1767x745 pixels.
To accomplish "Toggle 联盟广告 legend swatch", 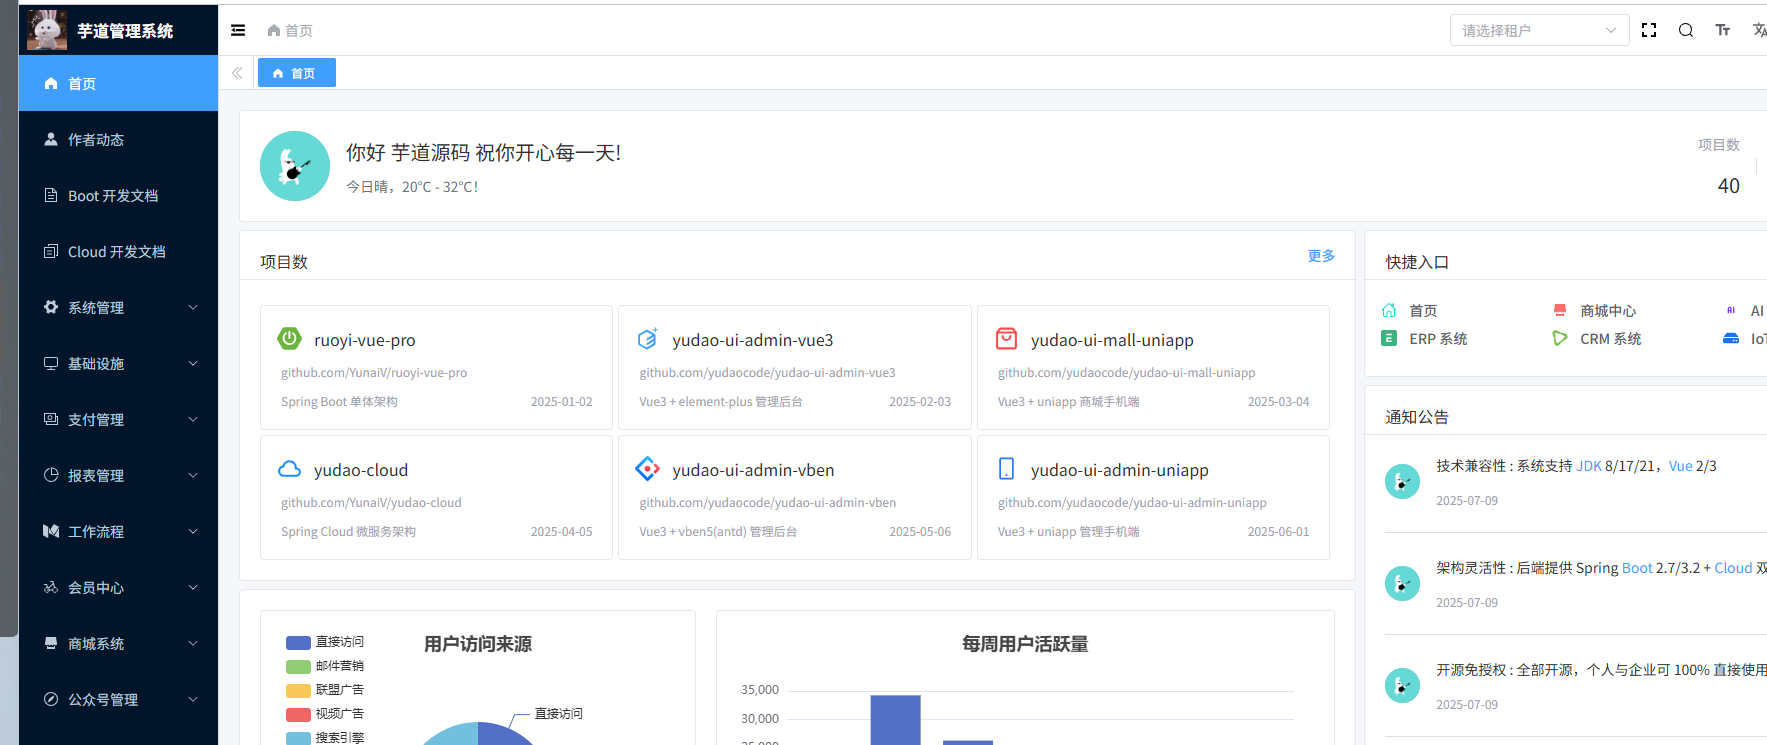I will click(x=298, y=690).
